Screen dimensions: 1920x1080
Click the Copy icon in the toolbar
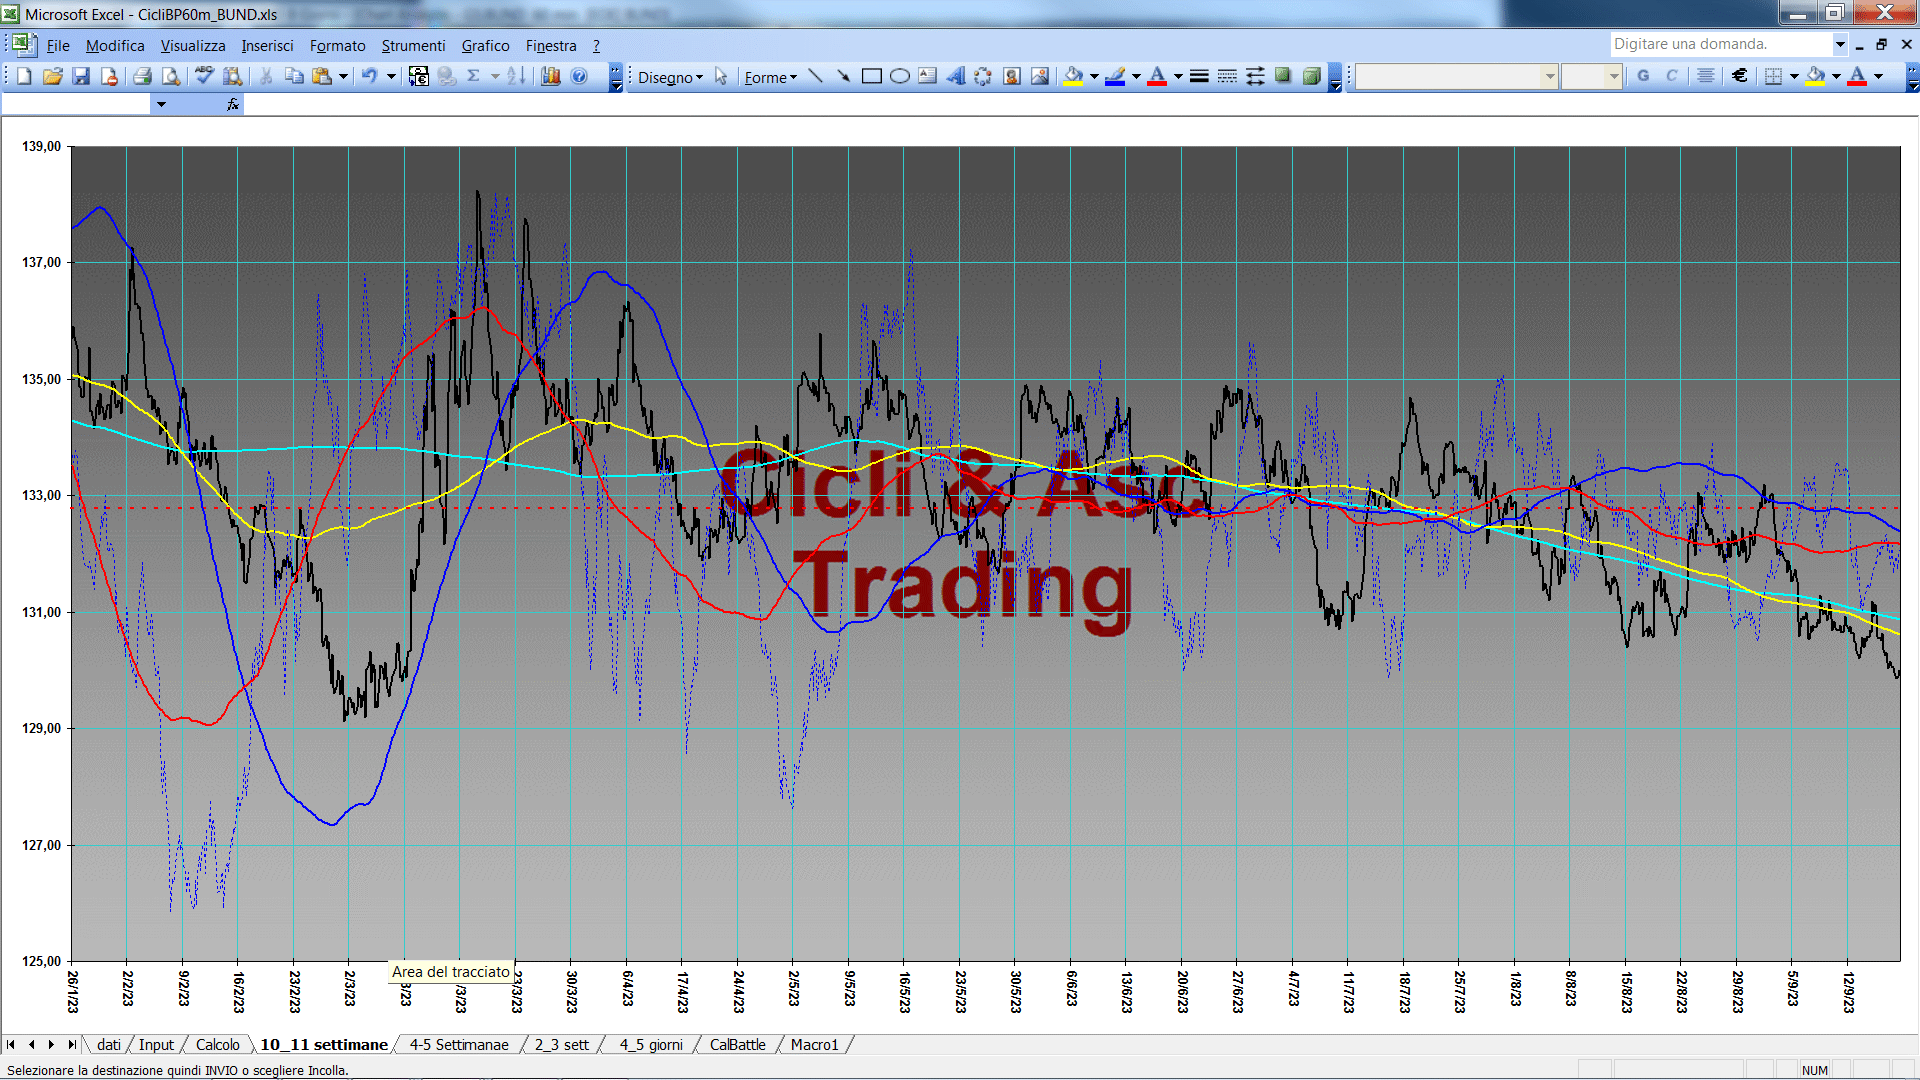click(x=294, y=76)
